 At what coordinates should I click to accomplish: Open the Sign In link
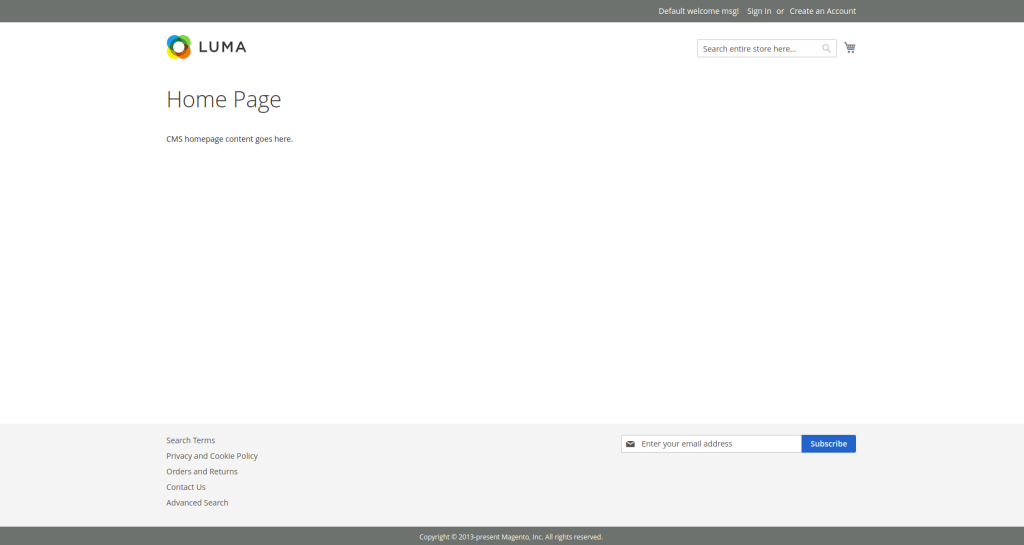point(759,11)
